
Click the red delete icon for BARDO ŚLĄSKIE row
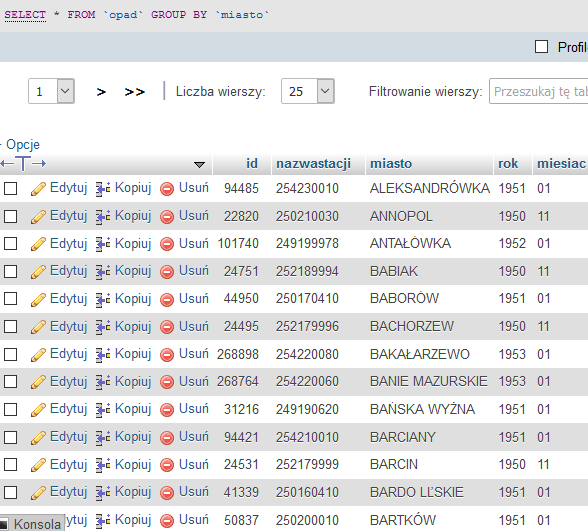pyautogui.click(x=167, y=493)
